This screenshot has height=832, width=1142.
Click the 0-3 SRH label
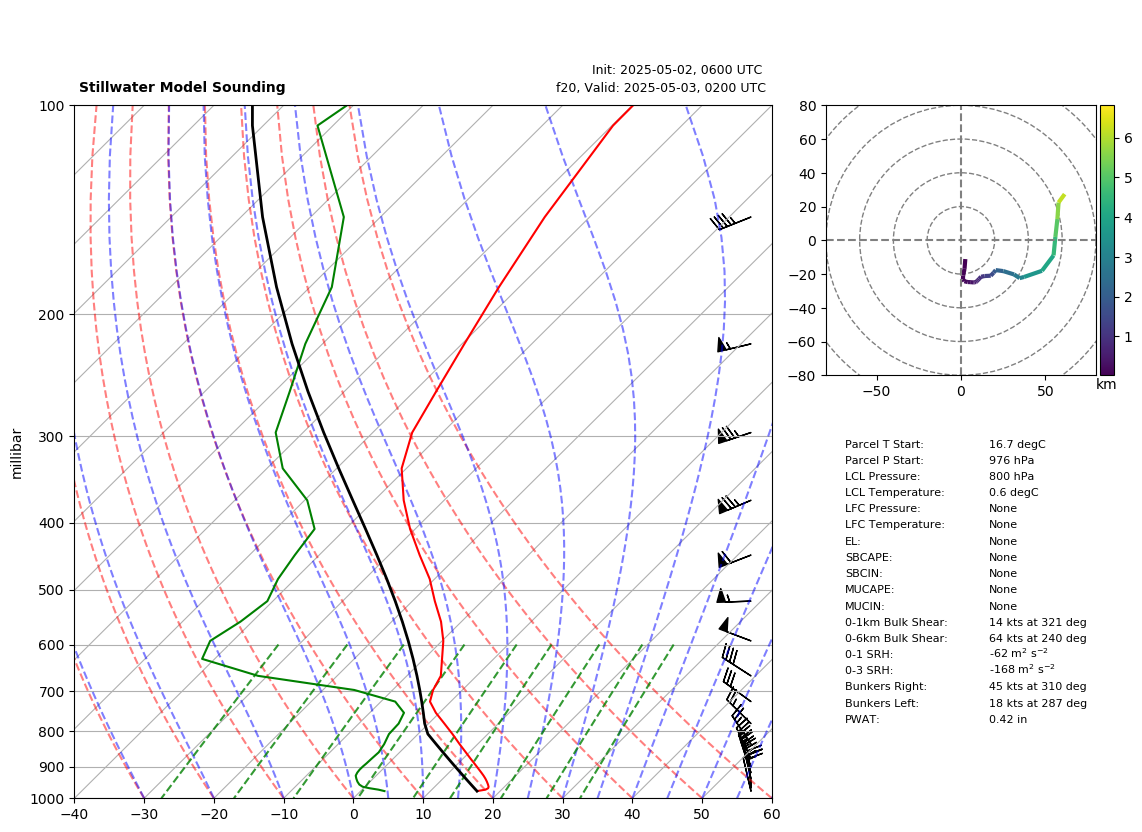tap(868, 670)
